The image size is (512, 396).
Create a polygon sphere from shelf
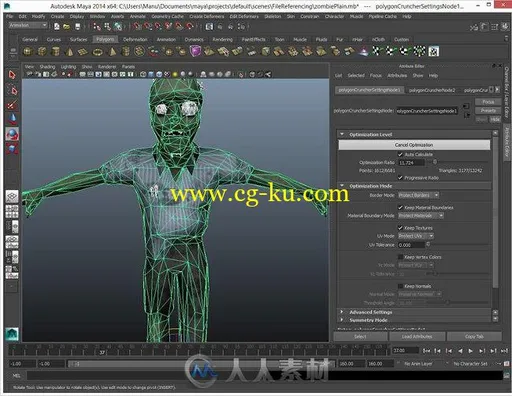(28, 51)
